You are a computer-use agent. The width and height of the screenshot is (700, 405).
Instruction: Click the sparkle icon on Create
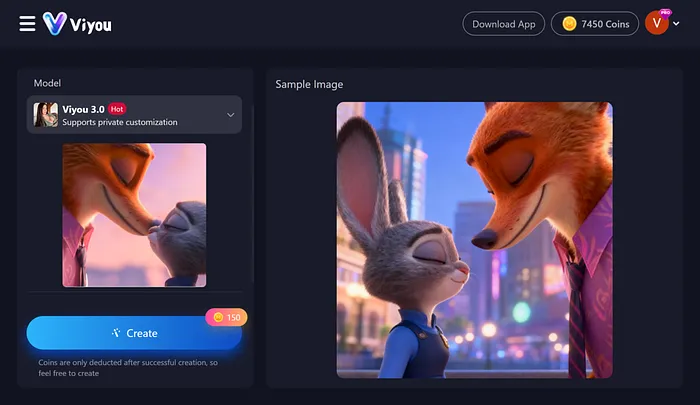[x=116, y=333]
